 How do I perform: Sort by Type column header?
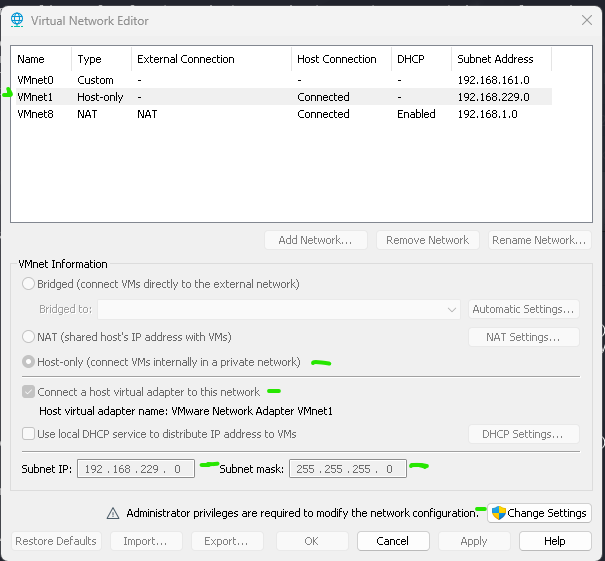tap(101, 59)
